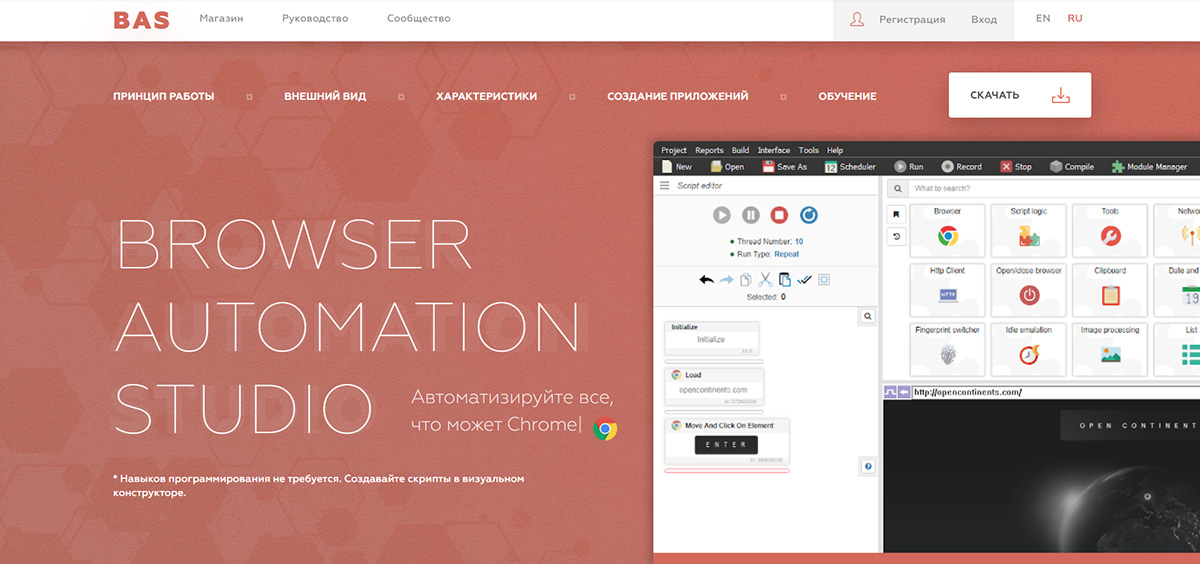1200x564 pixels.
Task: Click the history icon in actions sidebar
Action: (x=896, y=236)
